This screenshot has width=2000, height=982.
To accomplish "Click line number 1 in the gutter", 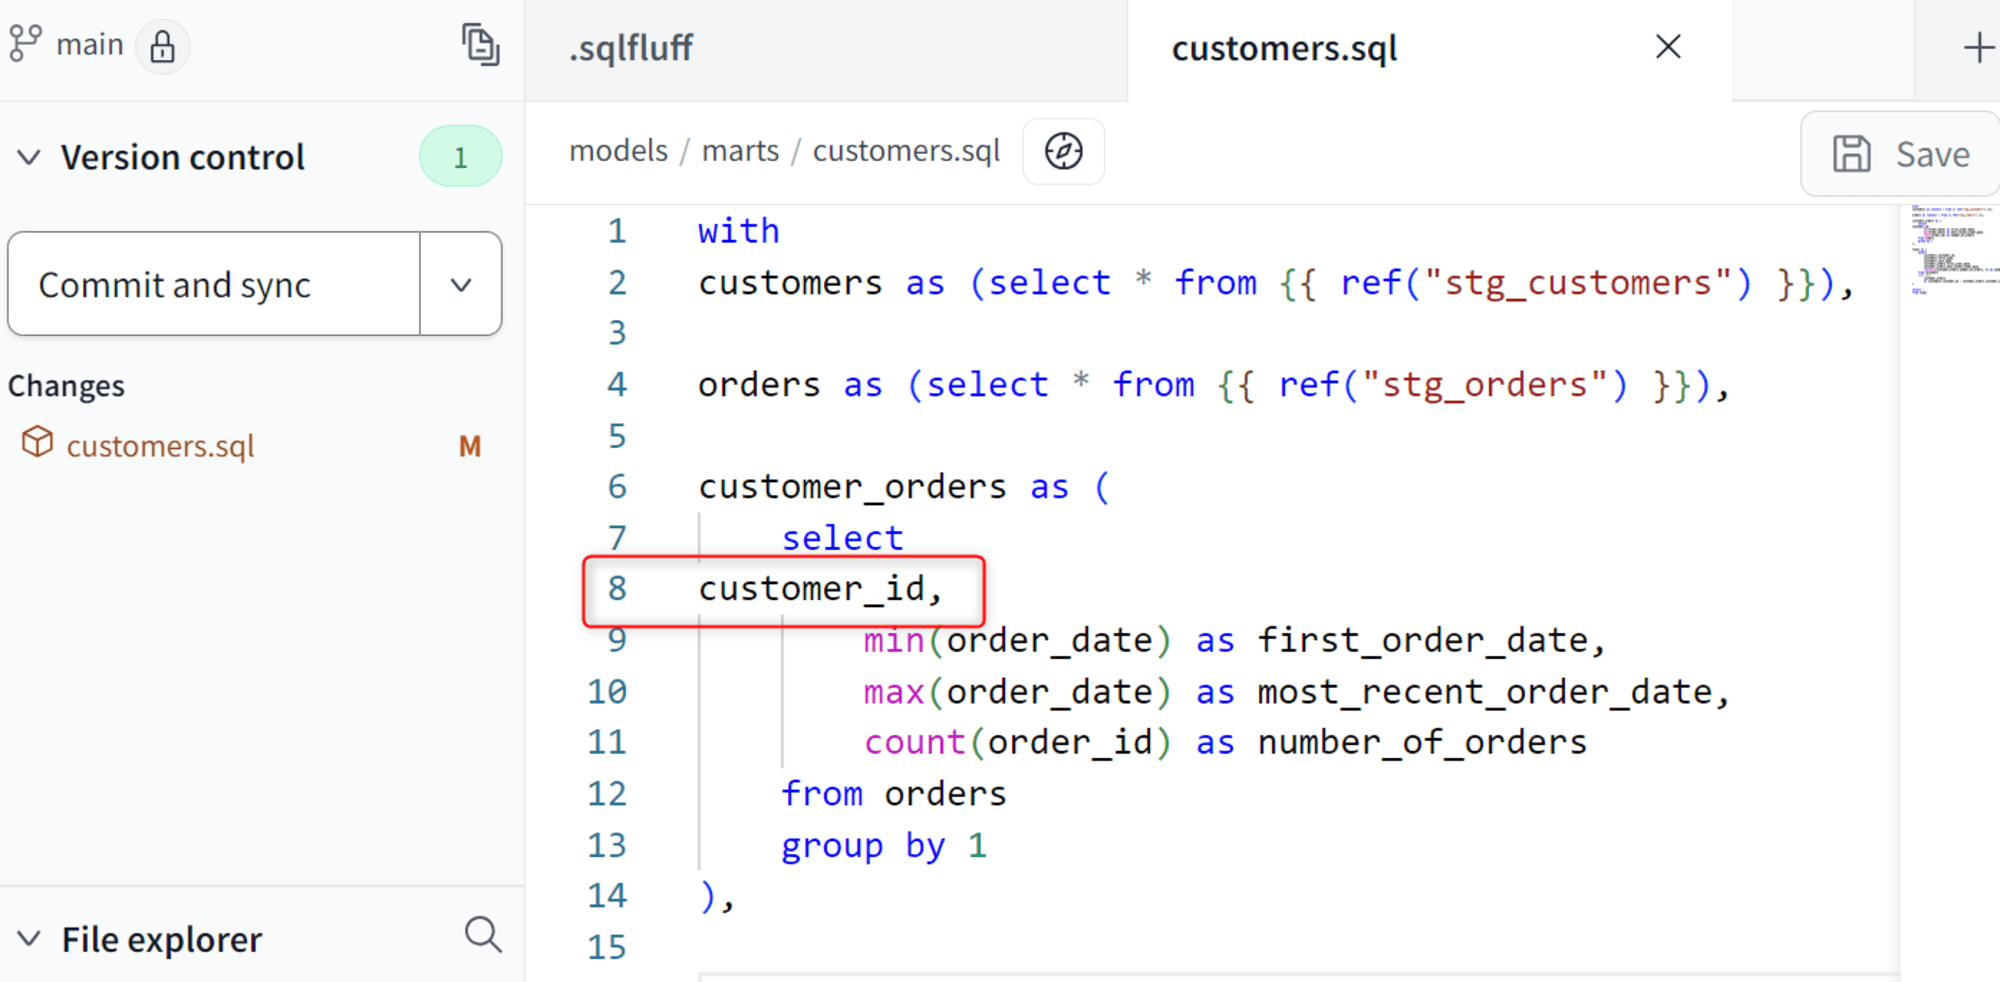I will 617,231.
